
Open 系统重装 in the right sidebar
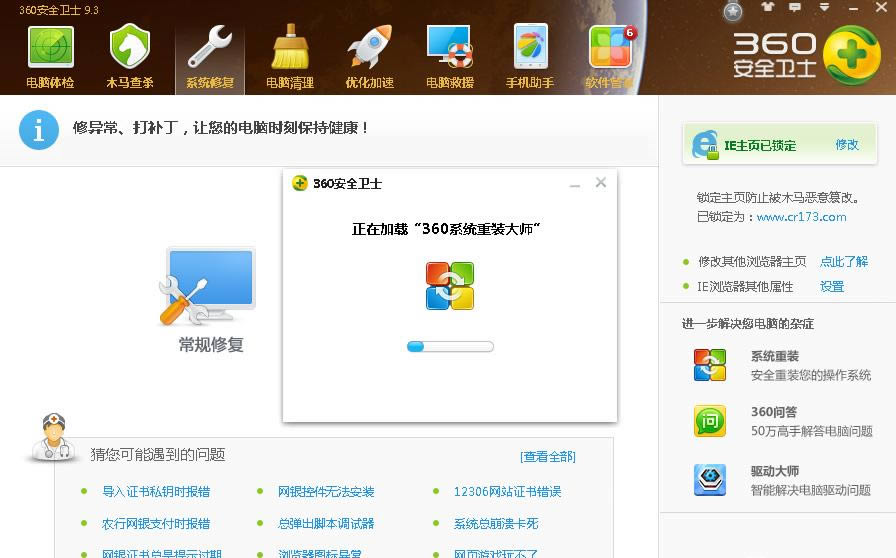tap(710, 365)
